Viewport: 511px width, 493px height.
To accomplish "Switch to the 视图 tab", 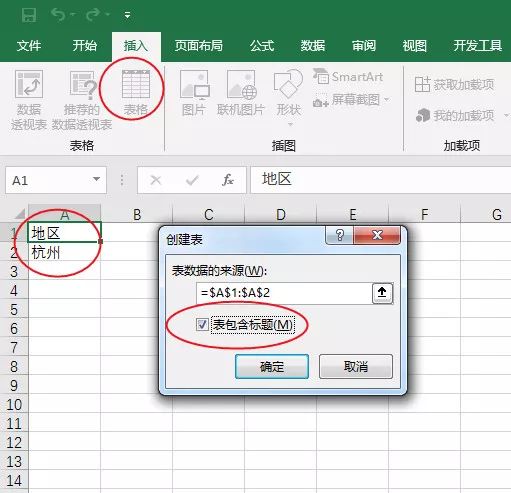I will coord(414,46).
